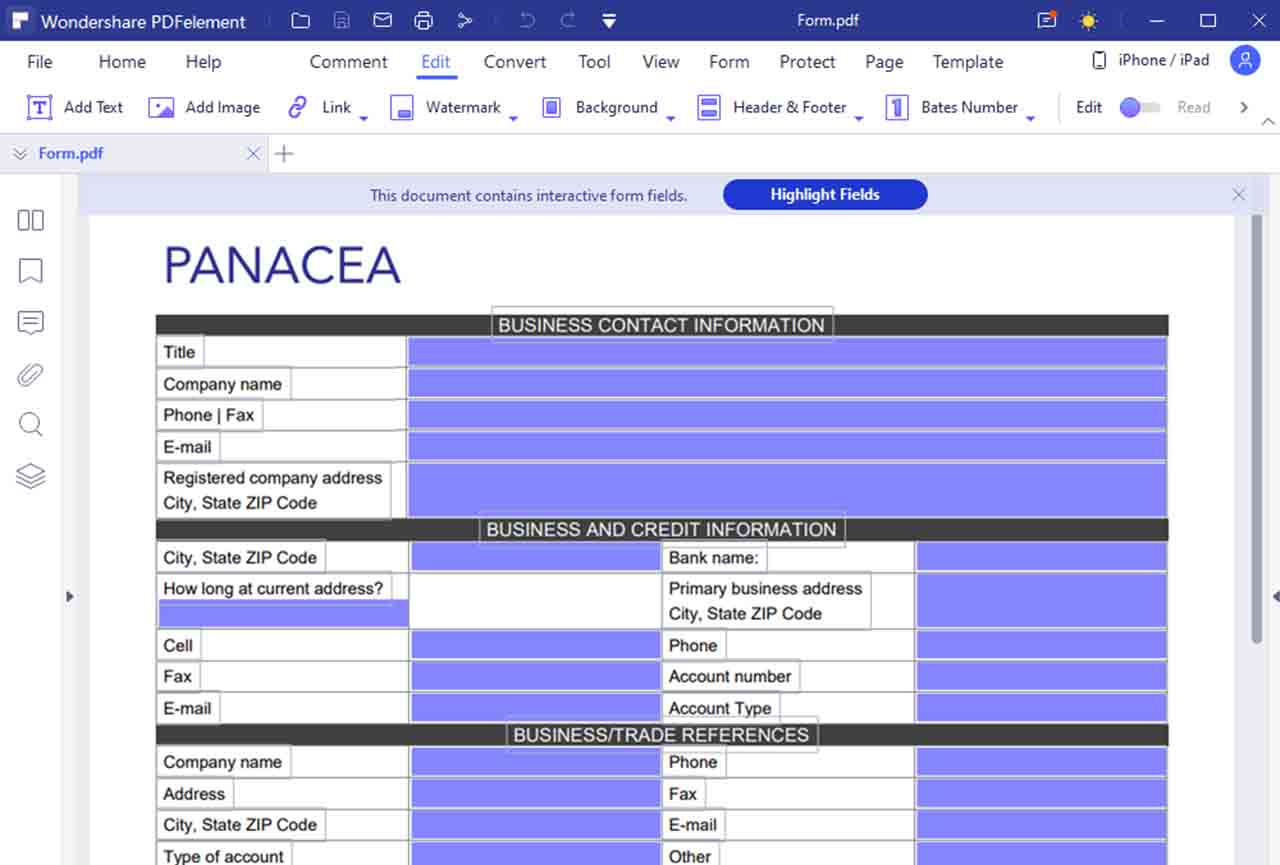Click the Link tool
1280x865 pixels.
click(319, 107)
